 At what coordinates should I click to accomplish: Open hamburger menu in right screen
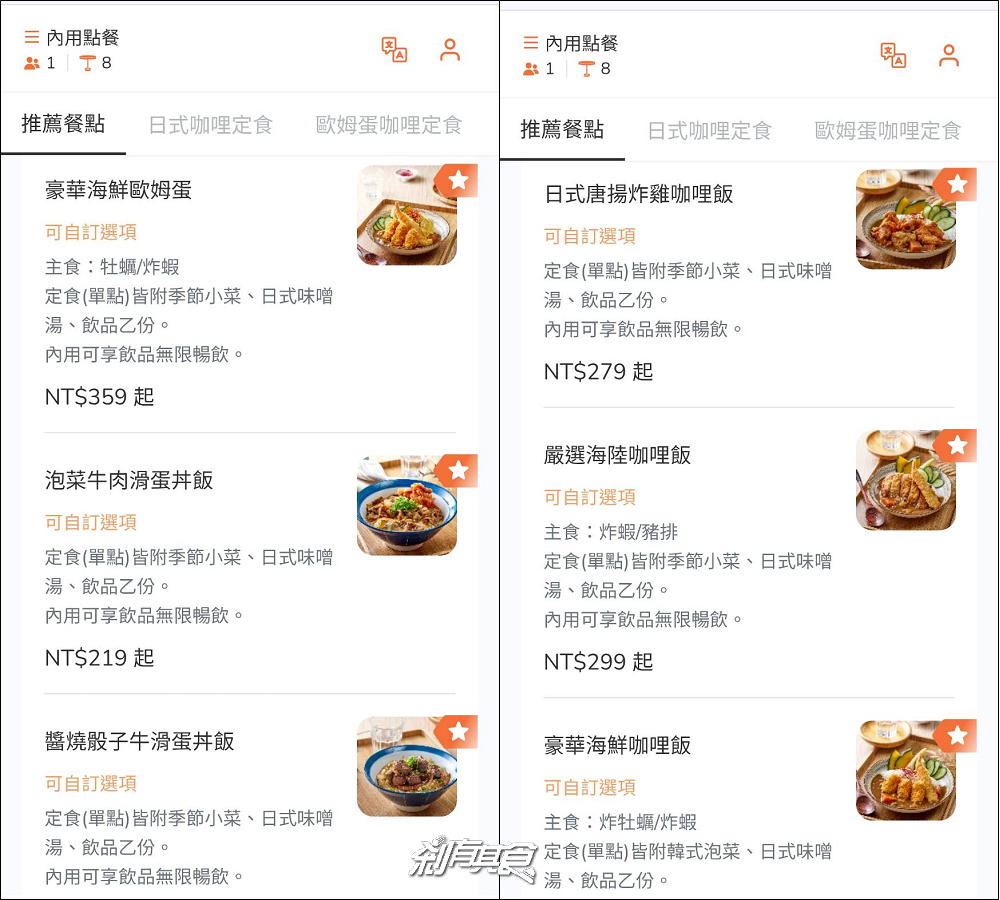[x=531, y=43]
